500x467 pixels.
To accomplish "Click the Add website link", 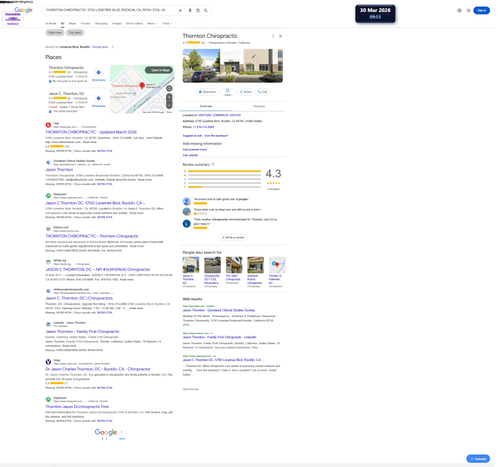I will (190, 155).
